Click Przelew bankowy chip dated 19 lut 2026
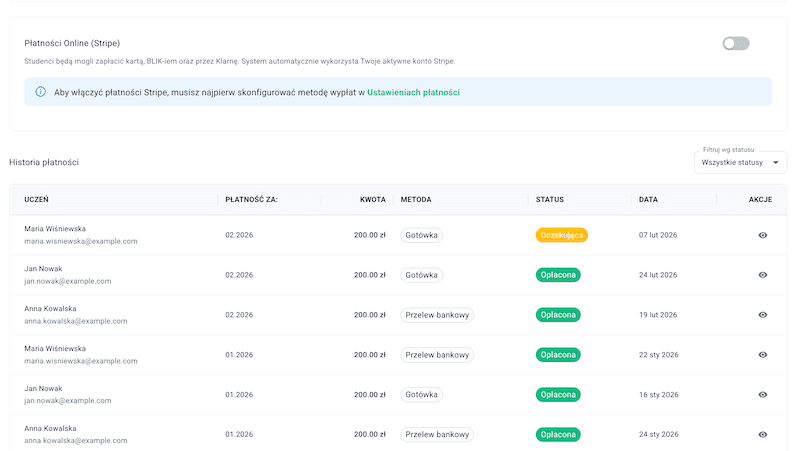The width and height of the screenshot is (800, 451). (437, 315)
